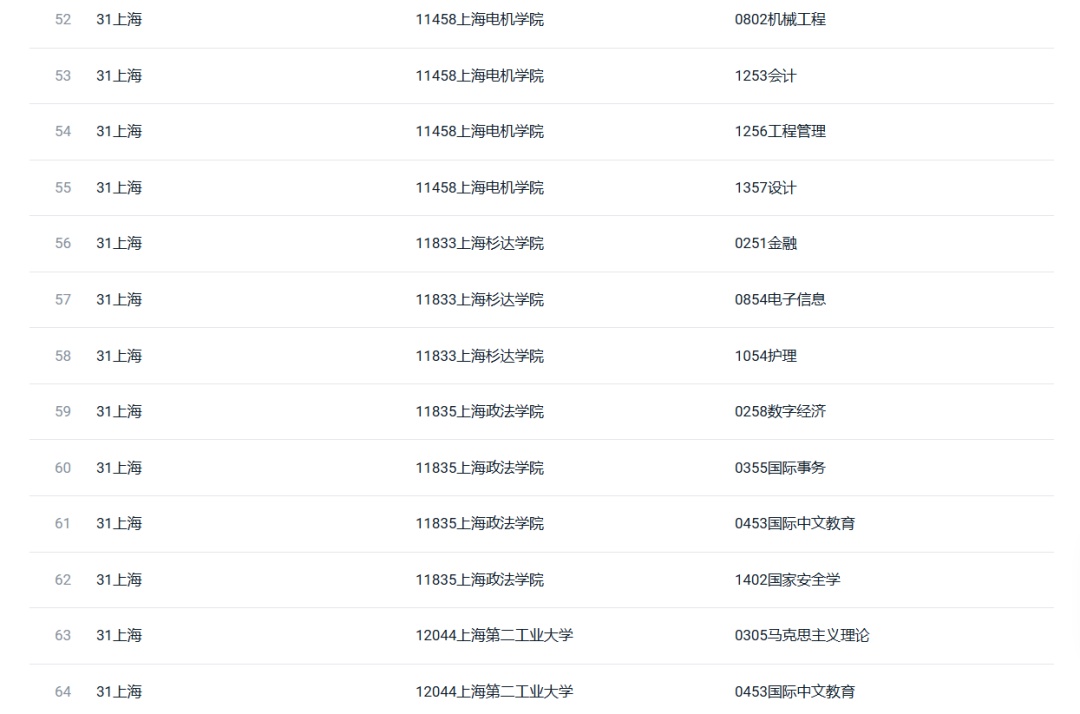1080x714 pixels.
Task: Click 31上海 in row 52
Action: tap(119, 19)
